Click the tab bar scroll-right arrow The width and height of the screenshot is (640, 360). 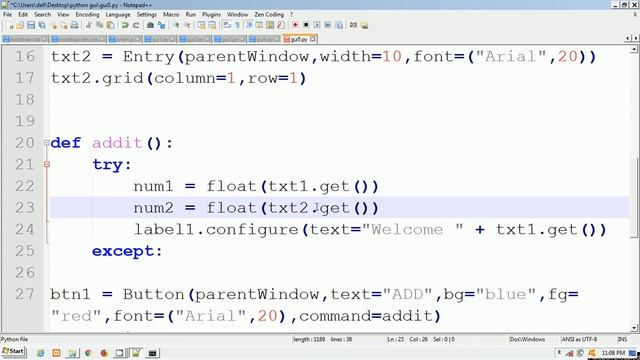coord(635,38)
